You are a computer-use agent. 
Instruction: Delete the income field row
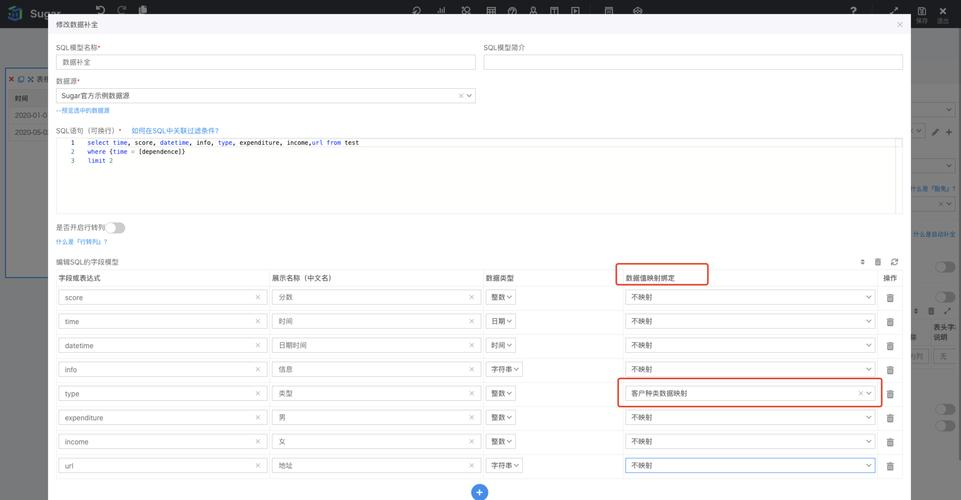pyautogui.click(x=890, y=442)
